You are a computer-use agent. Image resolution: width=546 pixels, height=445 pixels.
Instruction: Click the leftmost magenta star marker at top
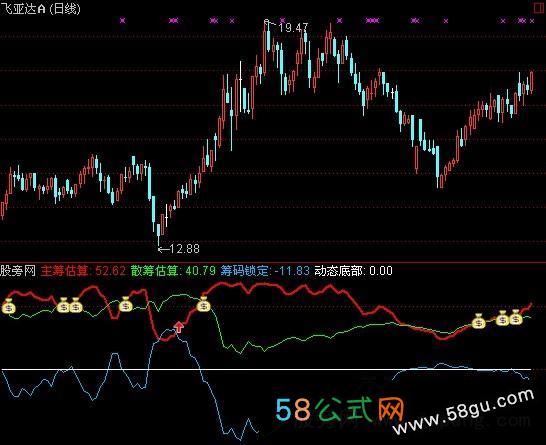click(x=122, y=20)
